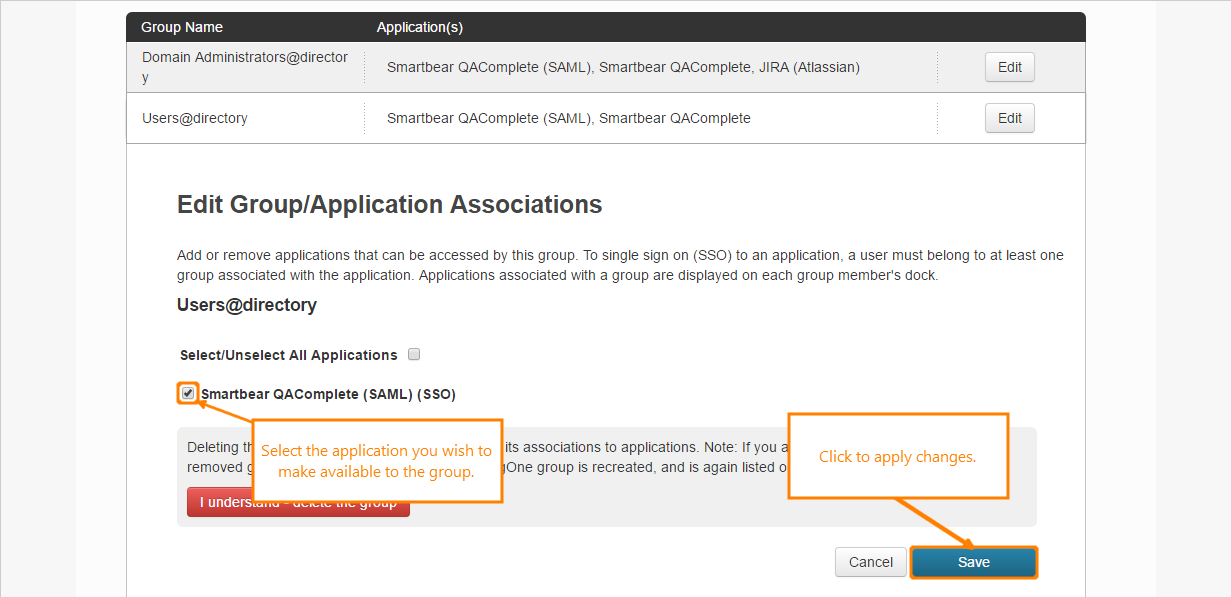Click the 'Select the application' orange callout box
The image size is (1231, 597).
point(376,461)
